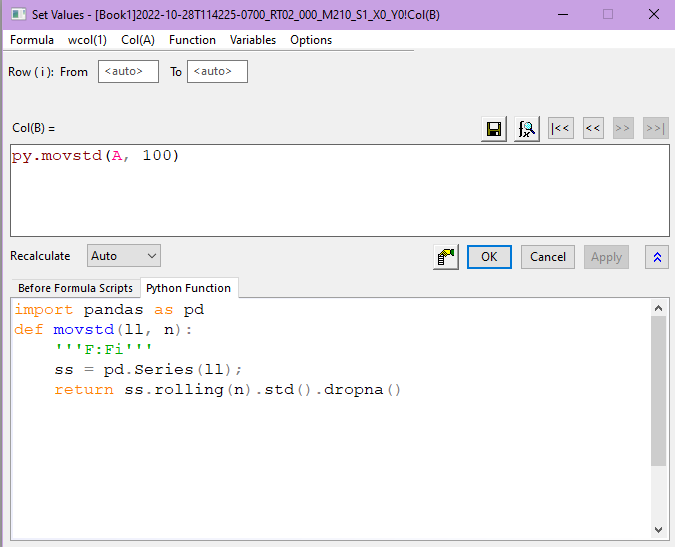675x547 pixels.
Task: Click the script panel icon beside OK
Action: 447,257
